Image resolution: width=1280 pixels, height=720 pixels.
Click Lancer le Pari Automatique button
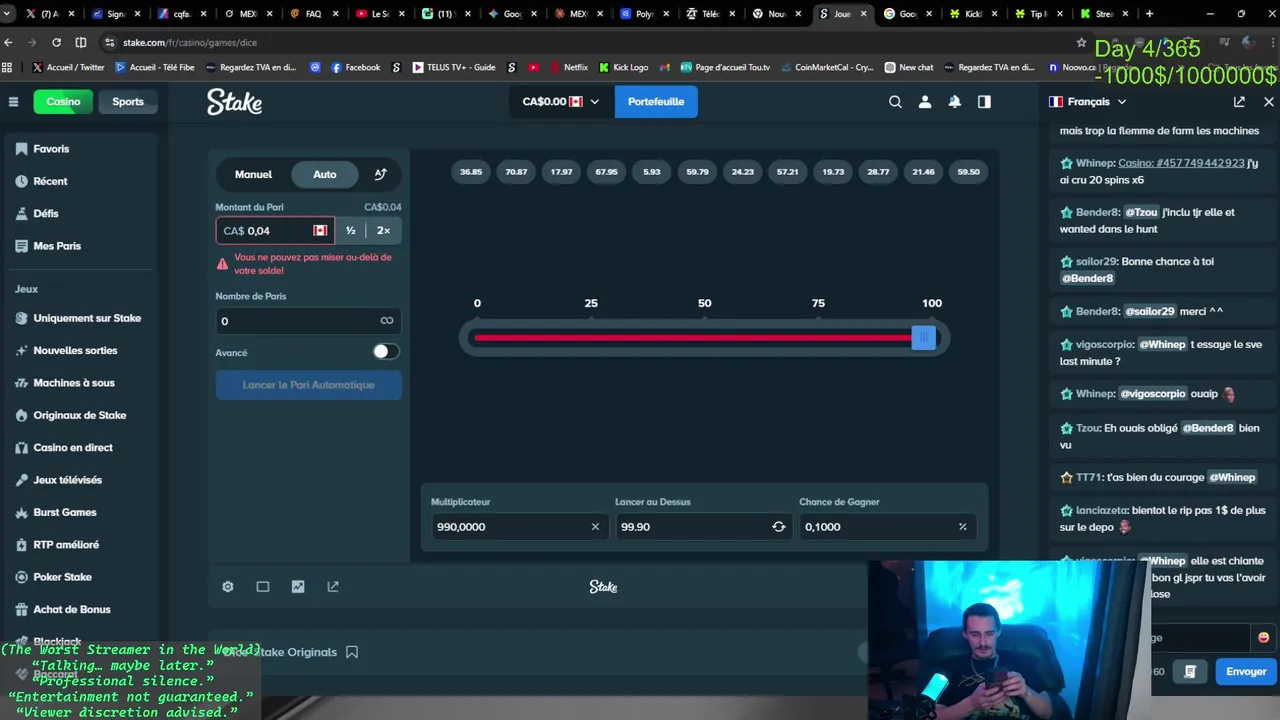pos(308,385)
